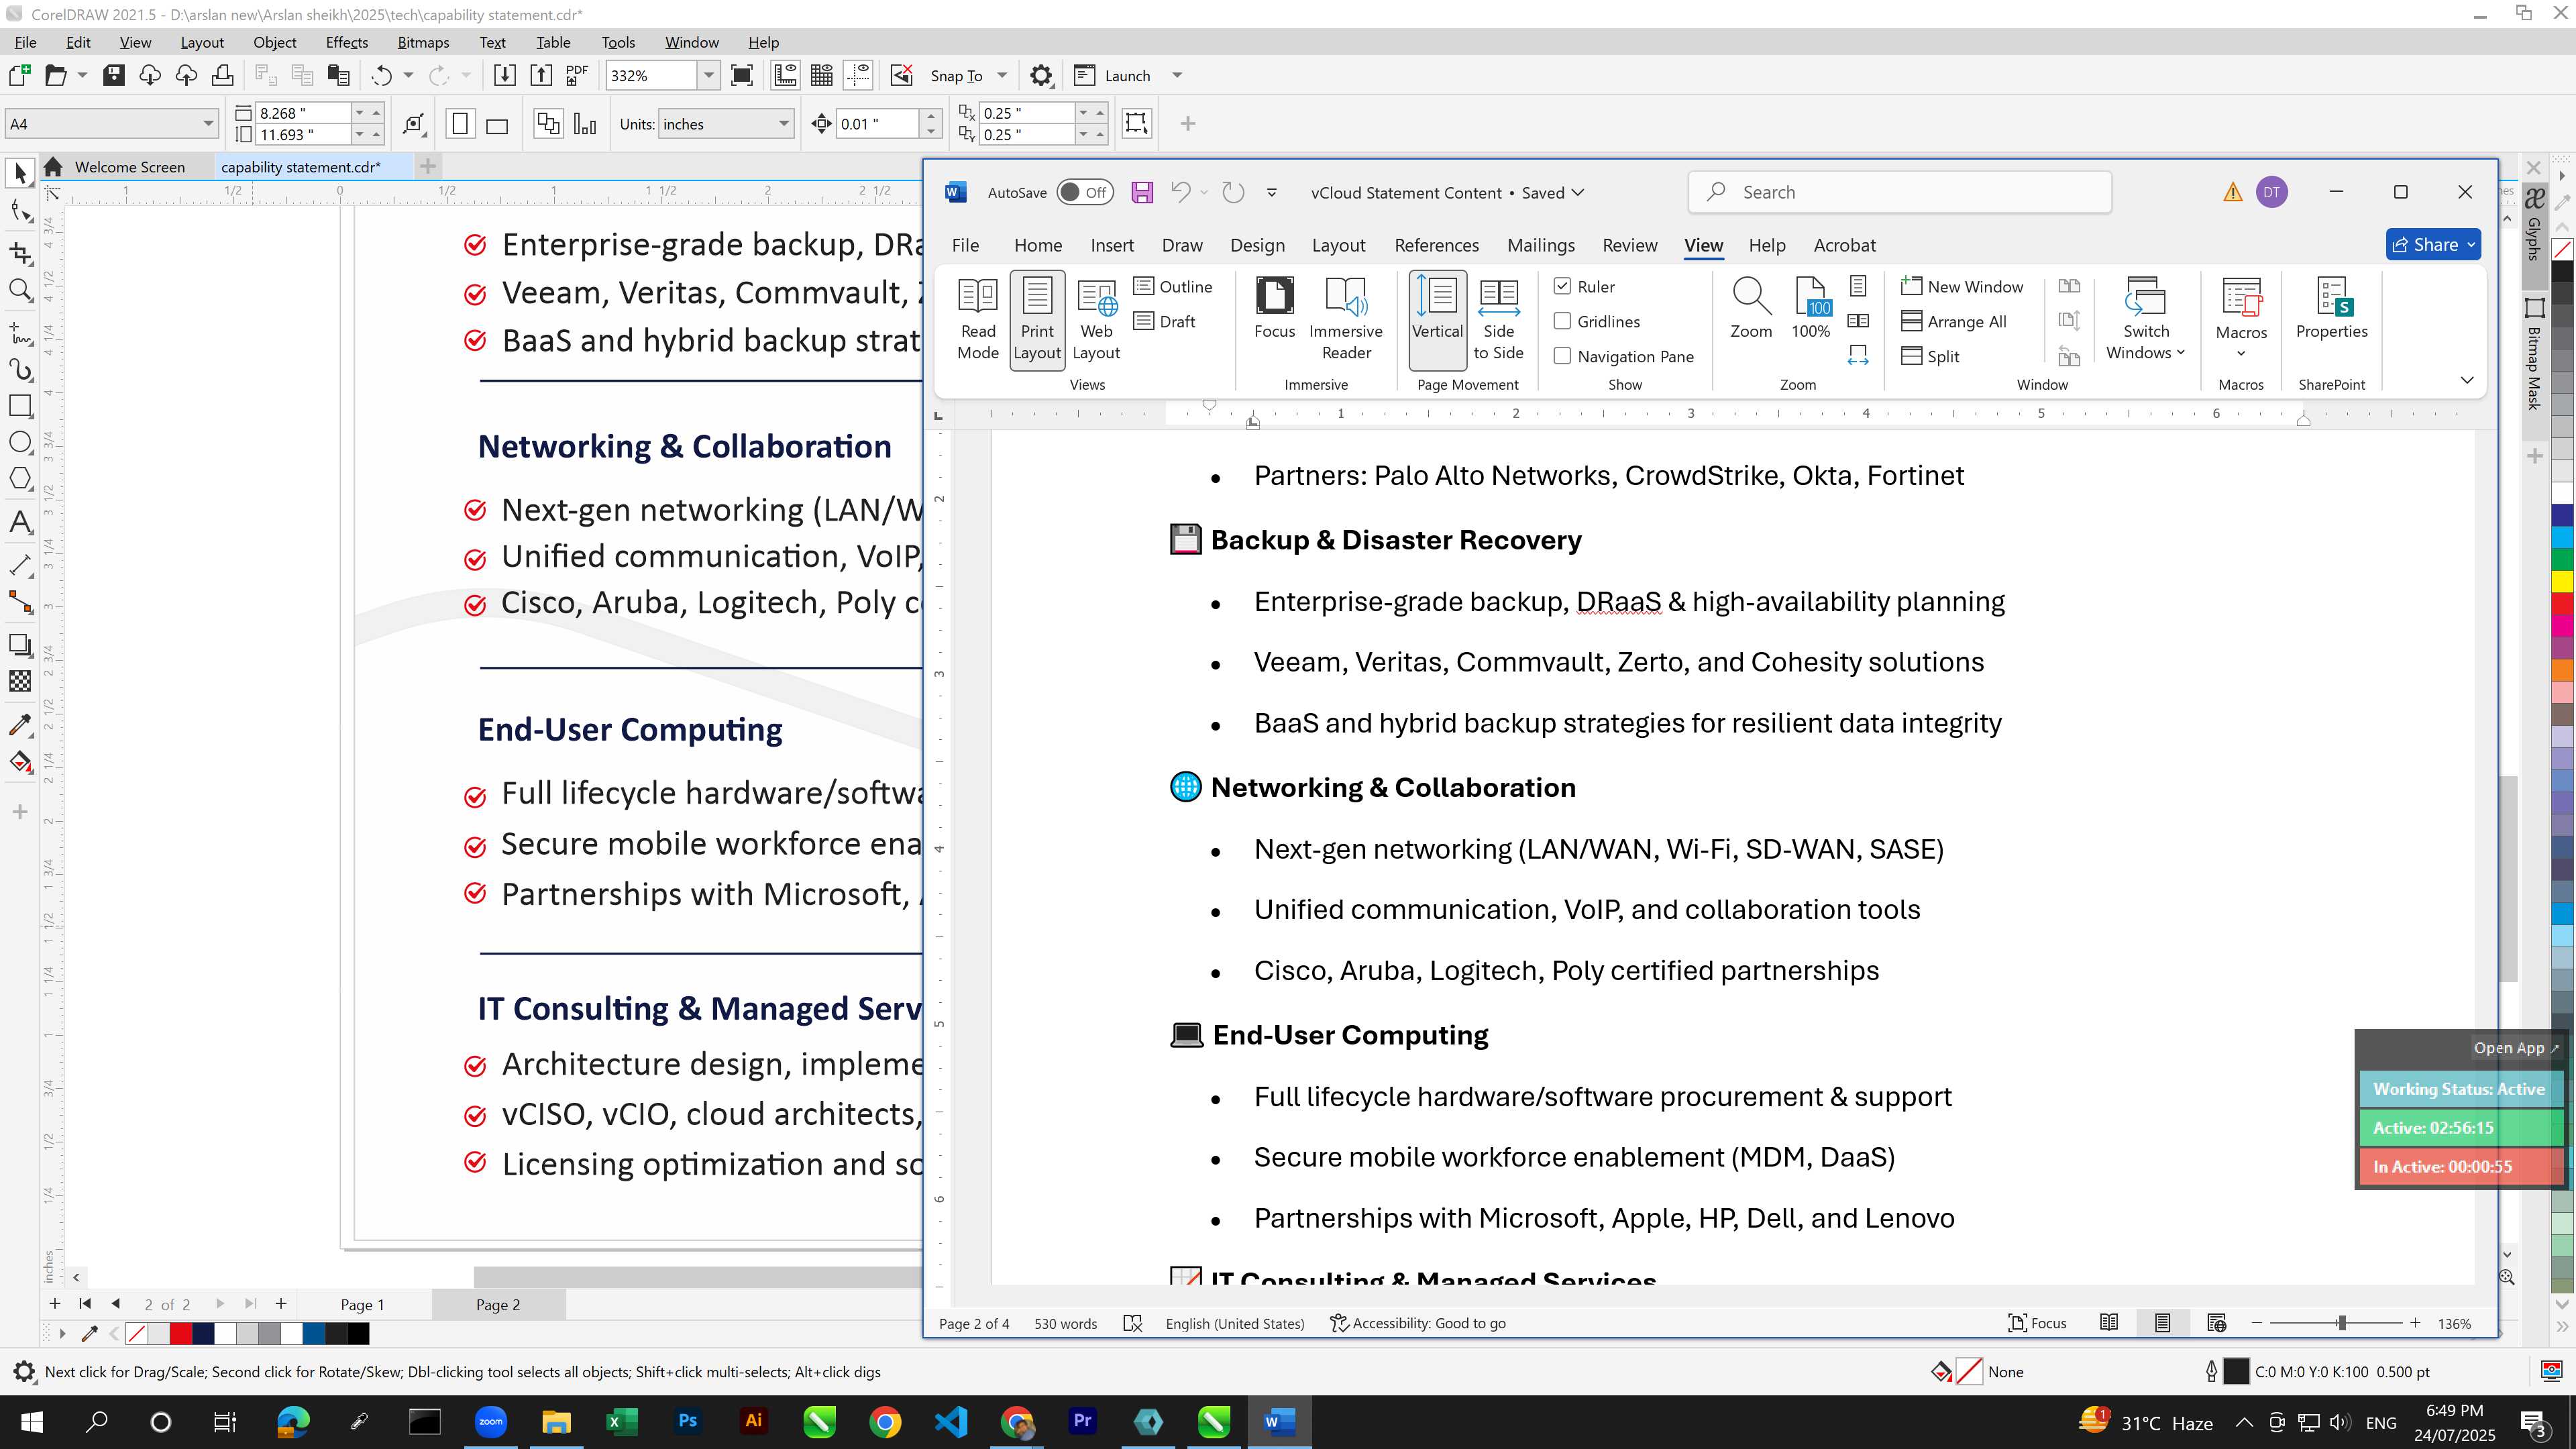Image resolution: width=2576 pixels, height=1449 pixels.
Task: Pick red swatch in document palette
Action: coord(181,1333)
